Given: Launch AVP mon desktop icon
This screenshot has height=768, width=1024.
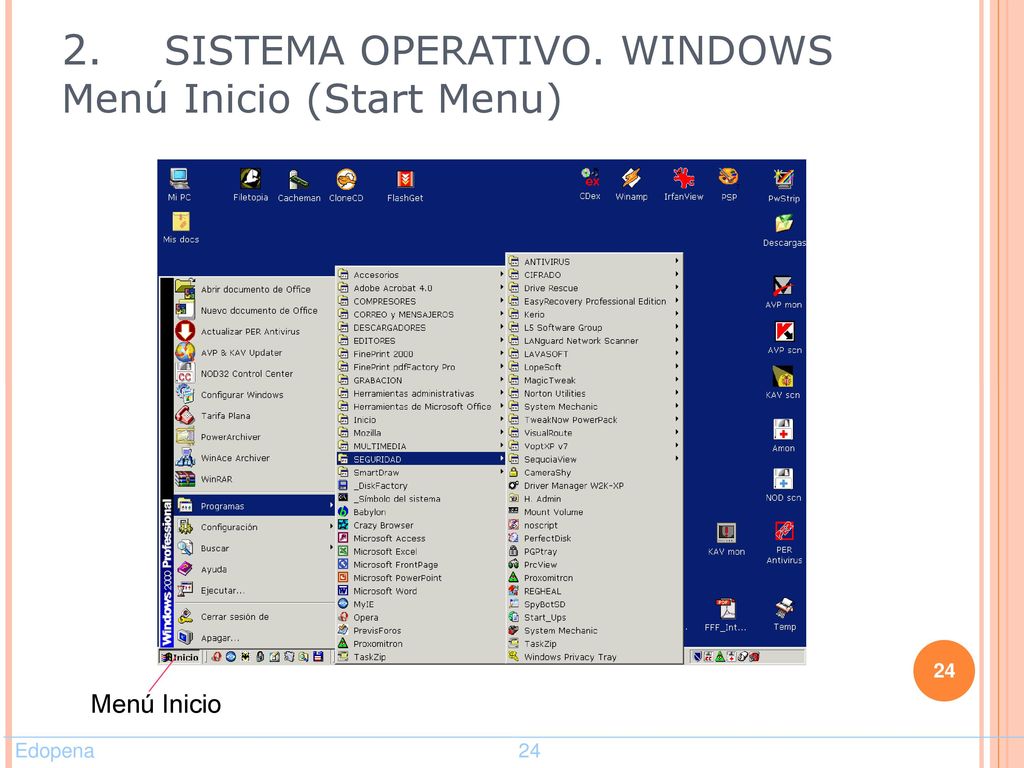Looking at the screenshot, I should [x=783, y=292].
